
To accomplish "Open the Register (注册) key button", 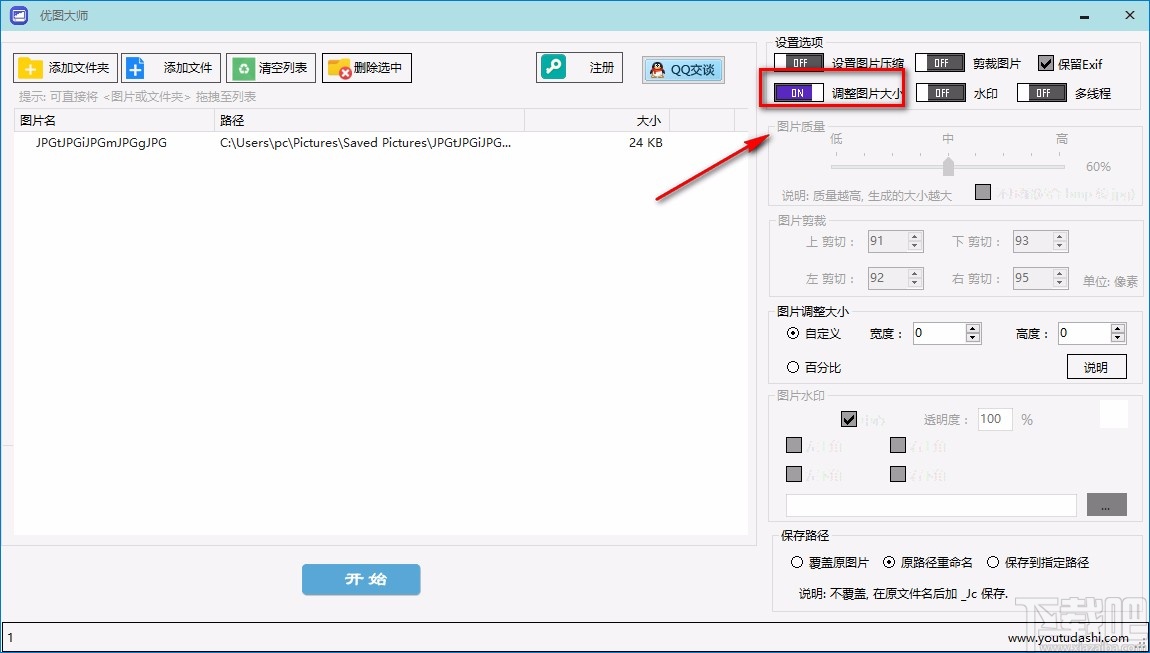I will (x=579, y=68).
